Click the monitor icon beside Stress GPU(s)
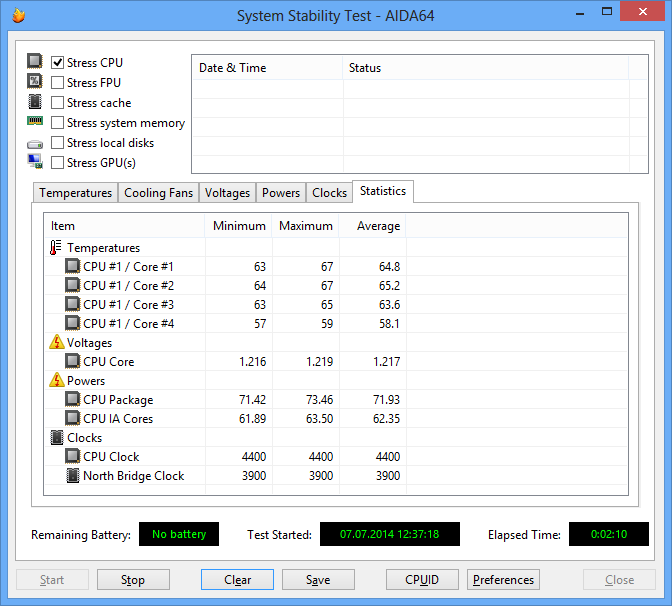Screen dimensions: 672x606 pos(35,162)
